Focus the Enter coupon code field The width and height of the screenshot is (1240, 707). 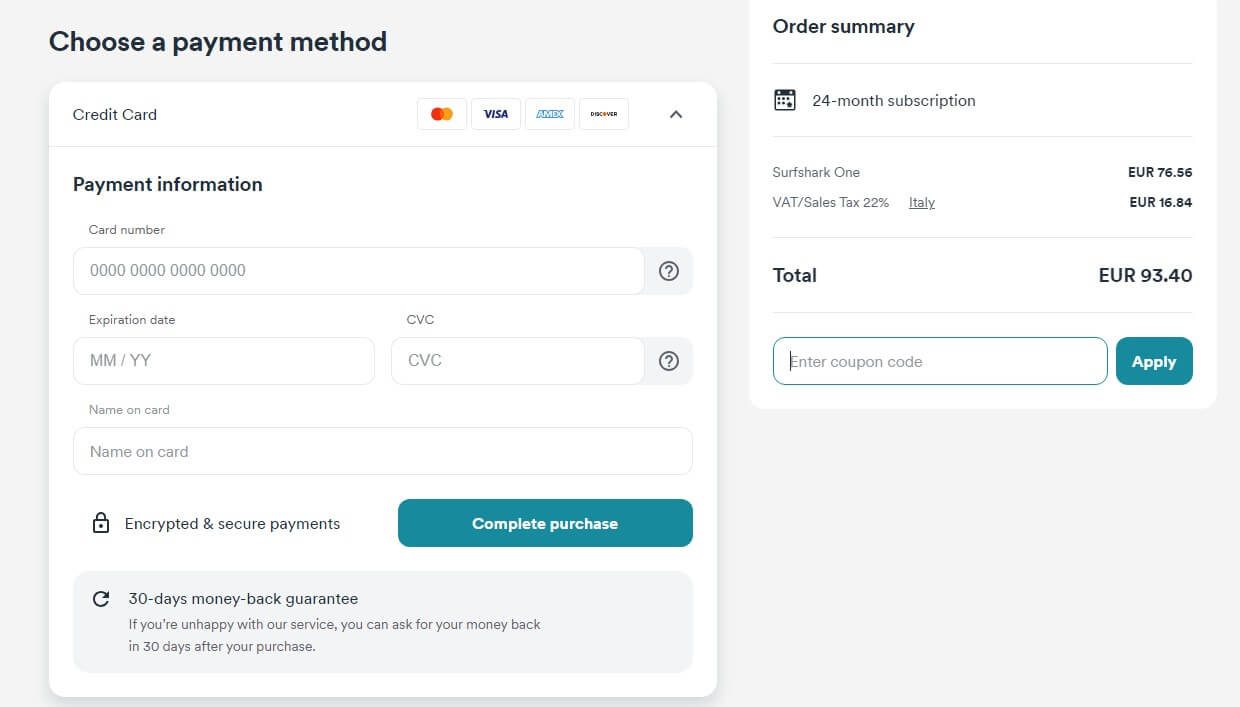click(940, 361)
